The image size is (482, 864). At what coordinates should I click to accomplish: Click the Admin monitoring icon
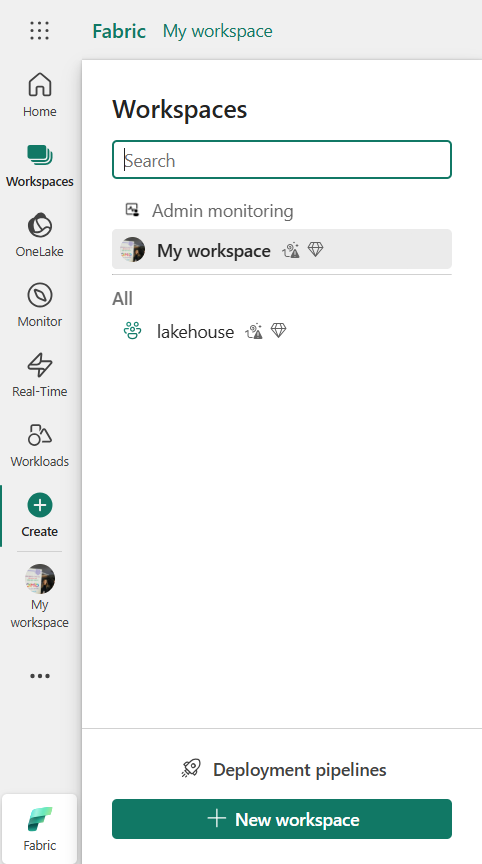(x=132, y=209)
